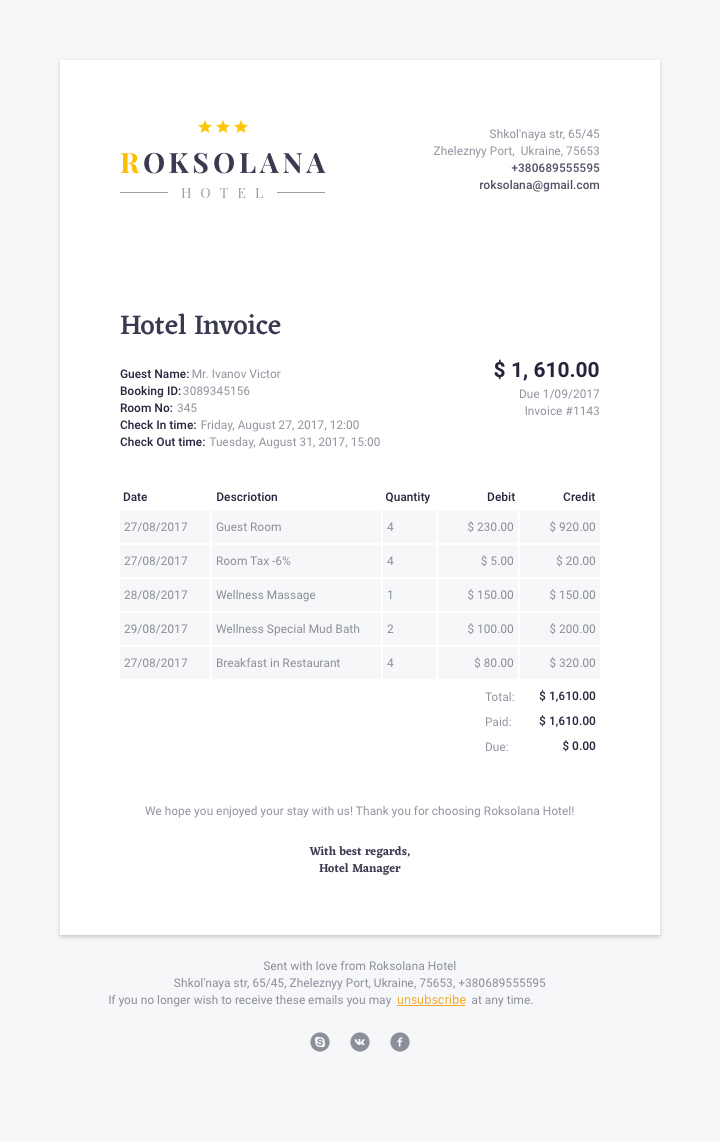Click the unsubscribe link
Screen dimensions: 720x1142
431,1000
